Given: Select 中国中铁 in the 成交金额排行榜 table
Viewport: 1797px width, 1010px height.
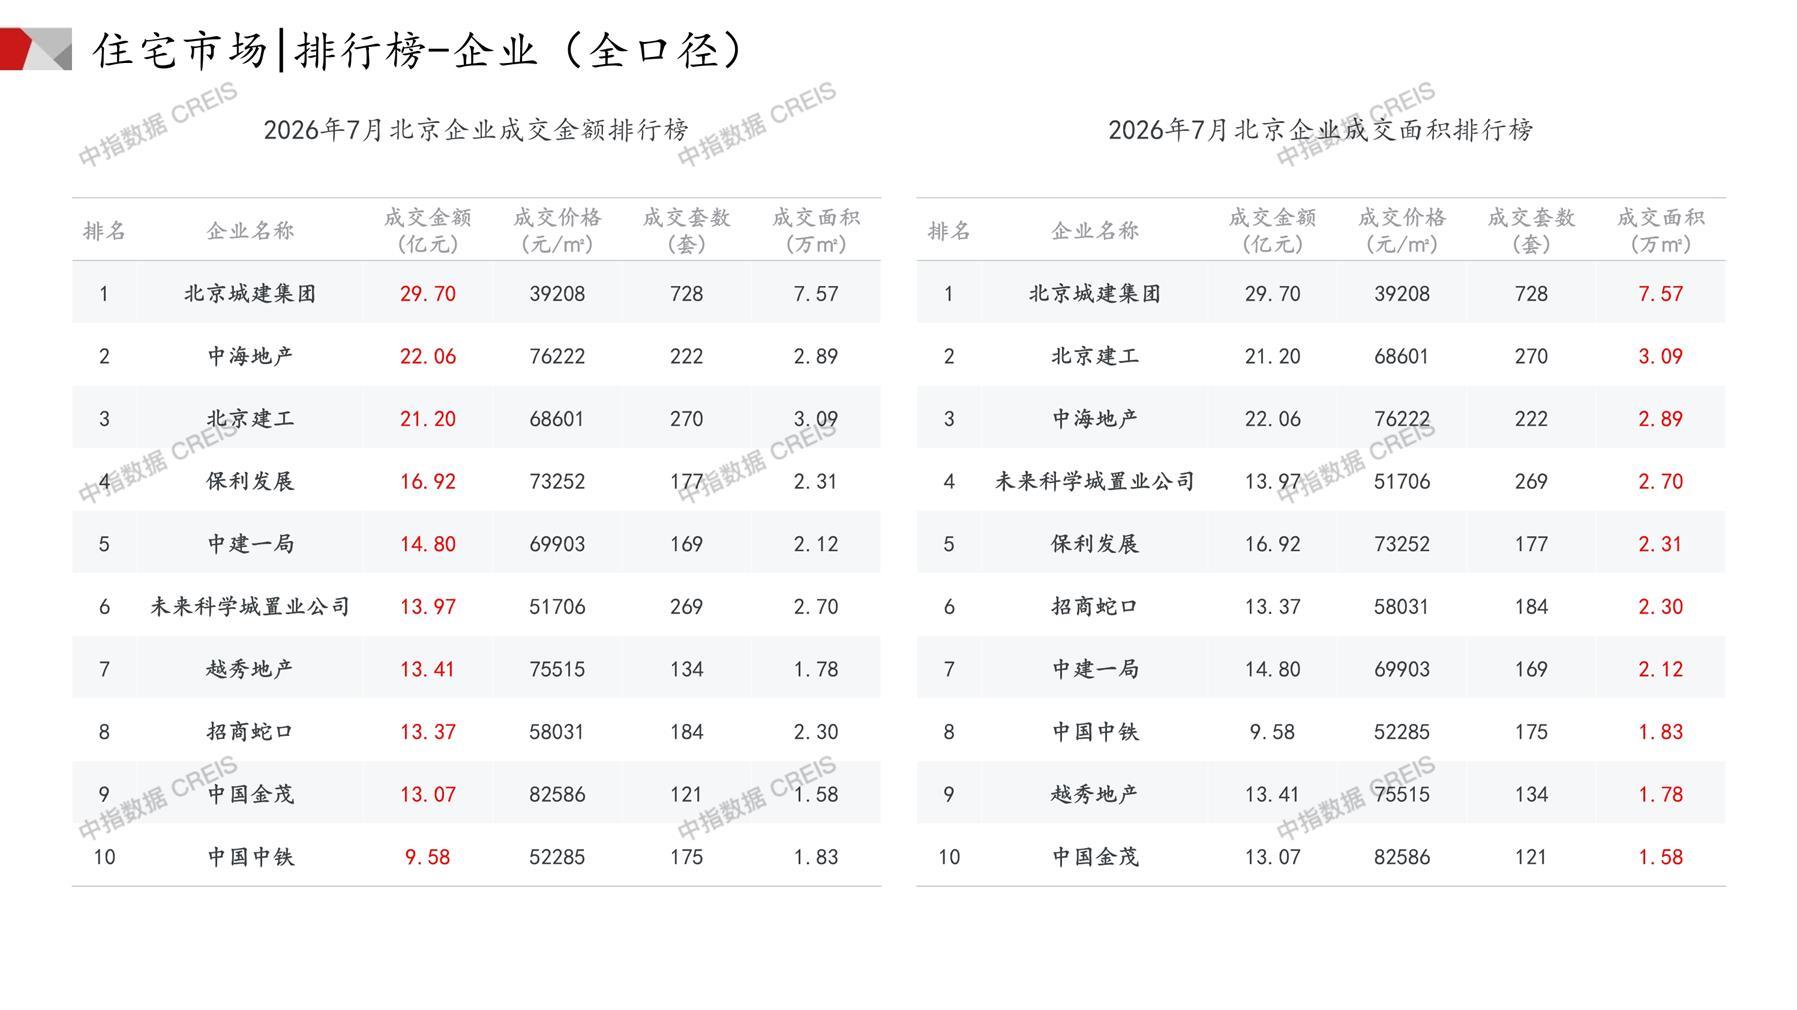Looking at the screenshot, I should pyautogui.click(x=250, y=857).
